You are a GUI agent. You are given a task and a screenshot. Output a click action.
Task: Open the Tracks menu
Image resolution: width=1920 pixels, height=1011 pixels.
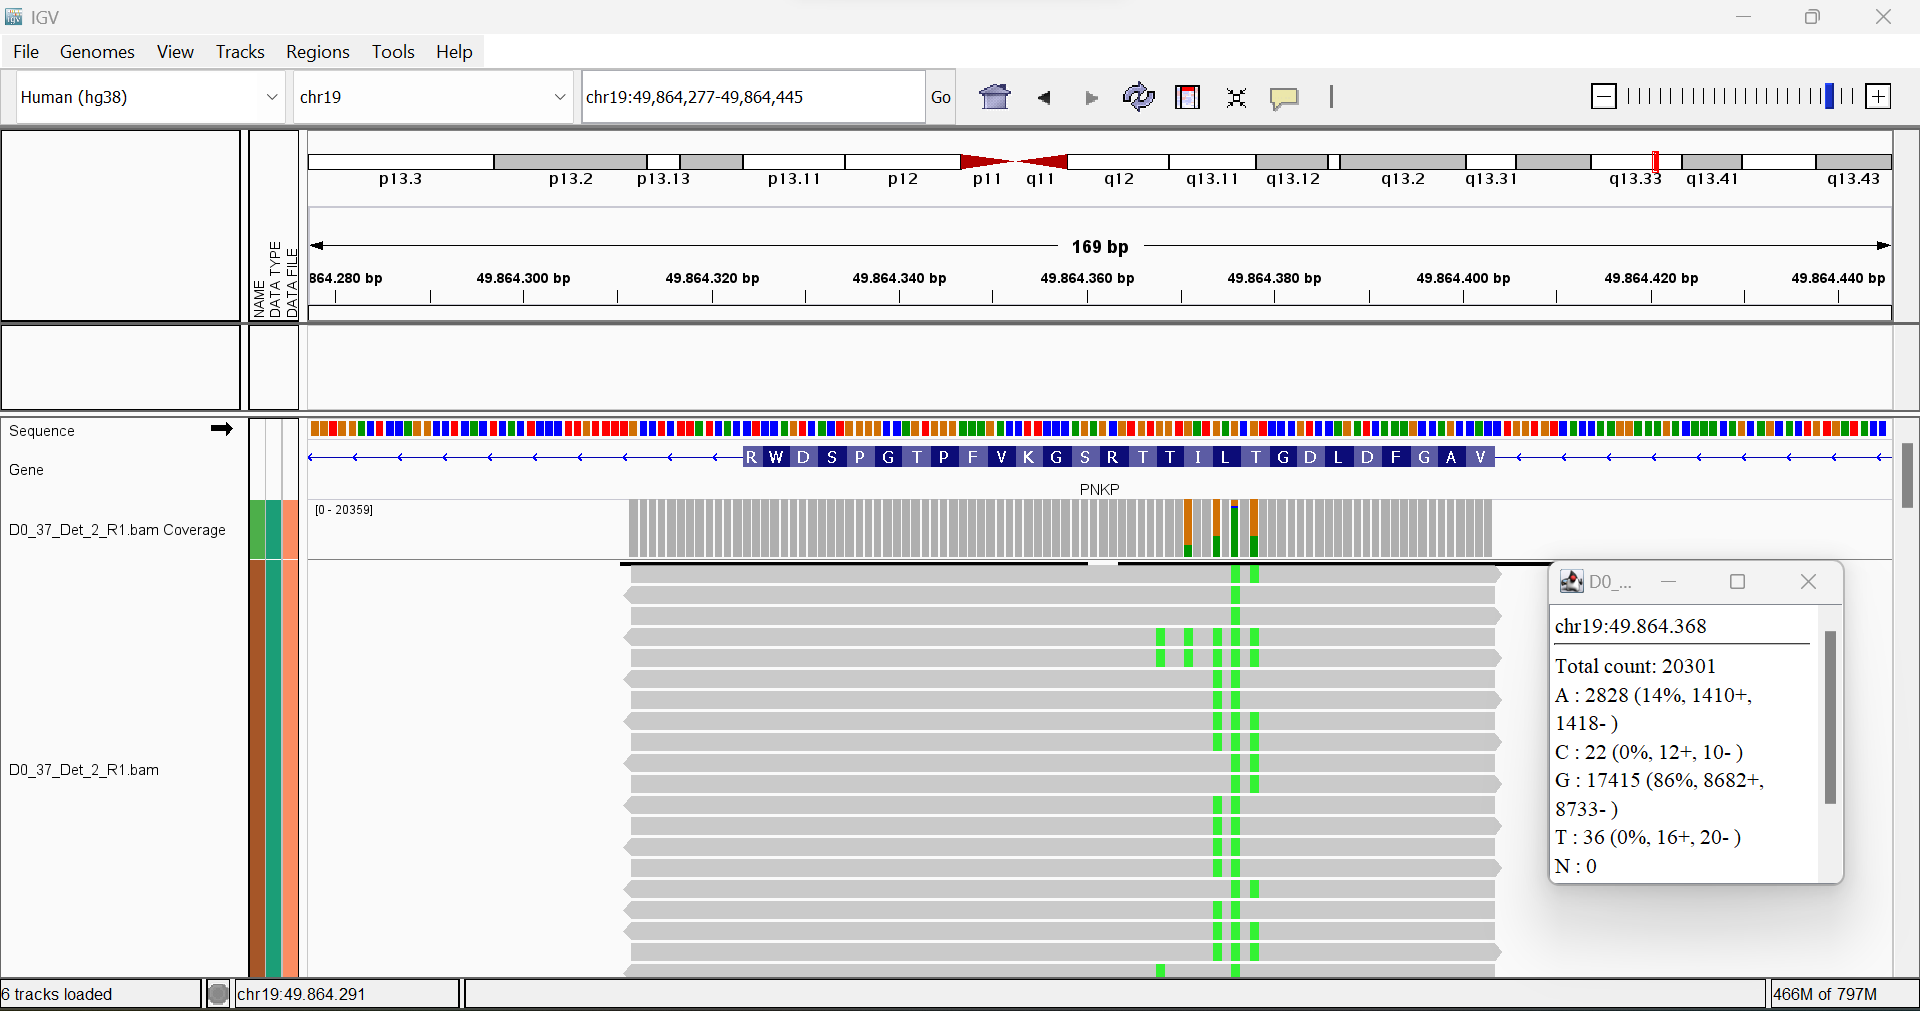(239, 51)
